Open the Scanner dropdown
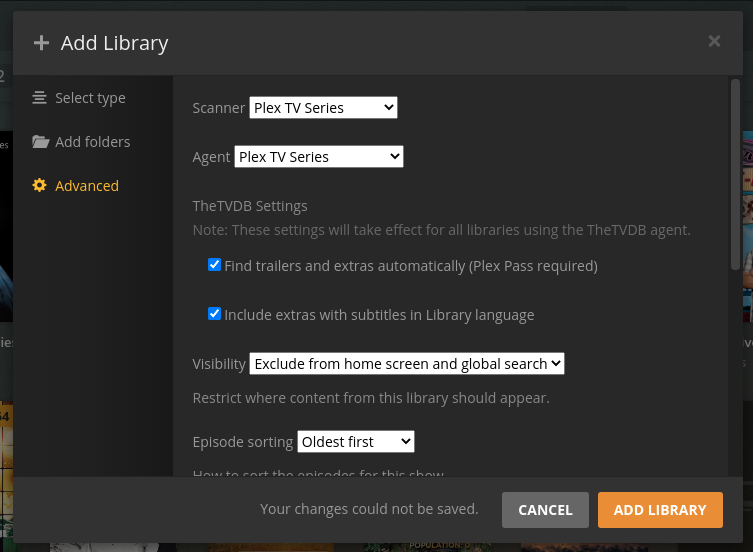This screenshot has width=753, height=552. [x=323, y=108]
